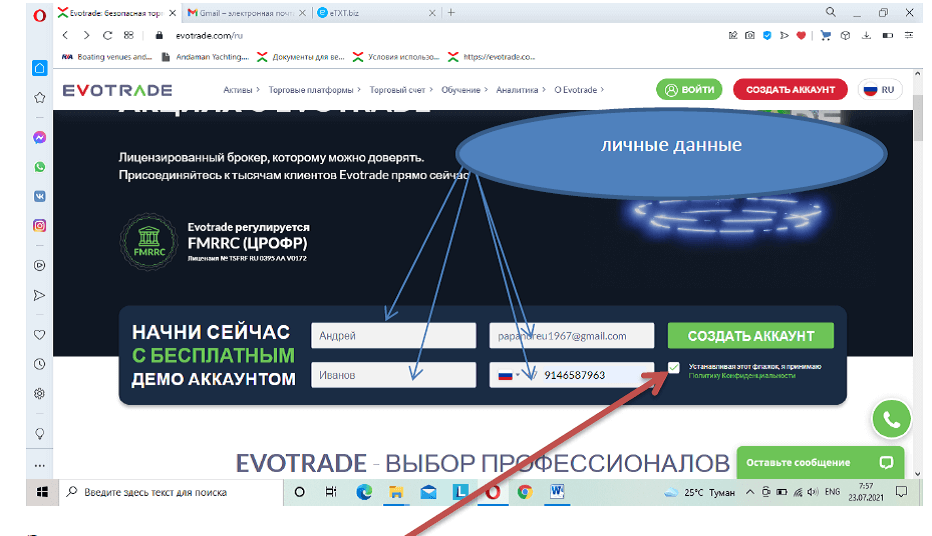932x536 pixels.
Task: Open Opera sidebar settings gear
Action: [x=39, y=393]
